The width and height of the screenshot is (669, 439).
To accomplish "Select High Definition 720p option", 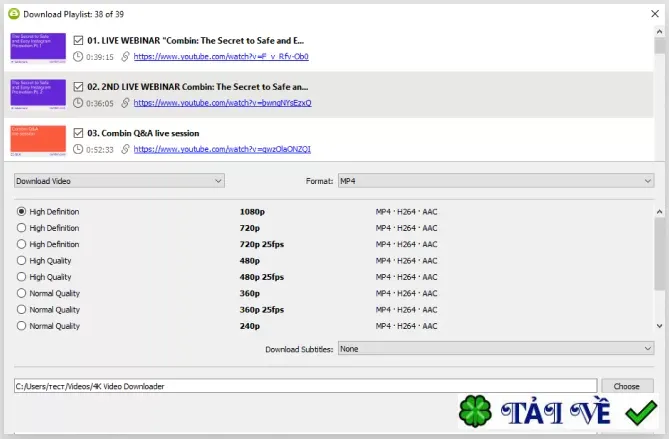I will tap(21, 228).
